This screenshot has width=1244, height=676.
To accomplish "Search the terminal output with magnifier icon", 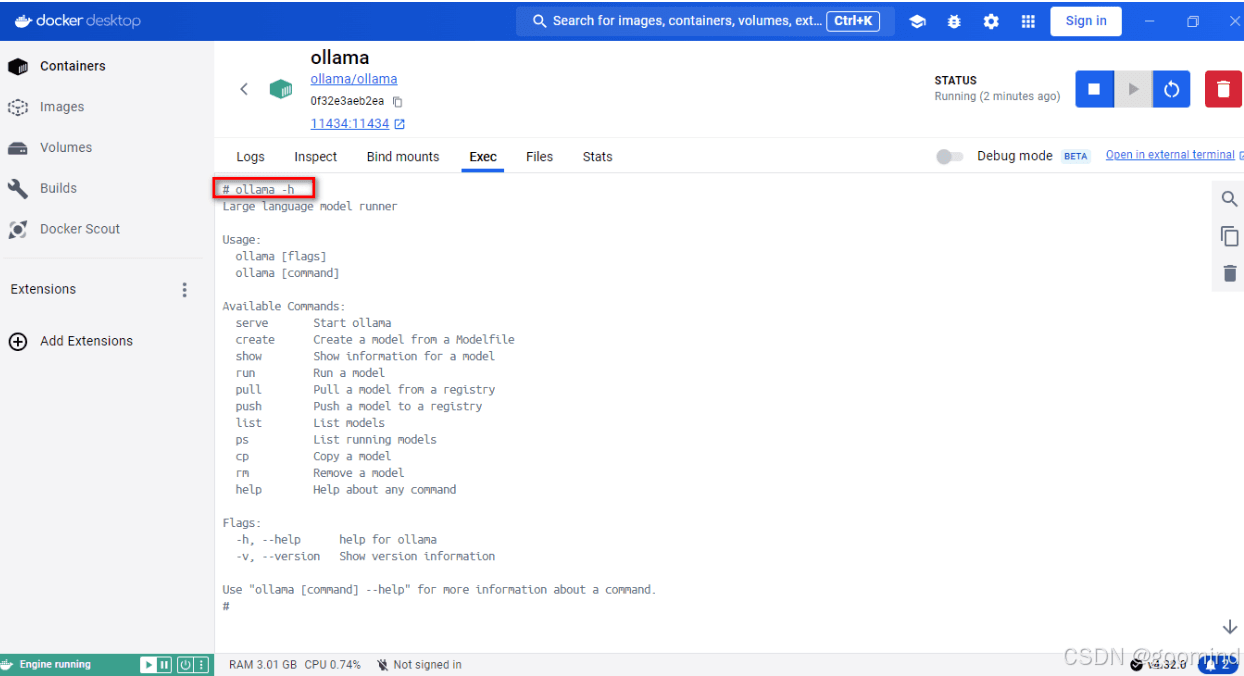I will pos(1229,199).
